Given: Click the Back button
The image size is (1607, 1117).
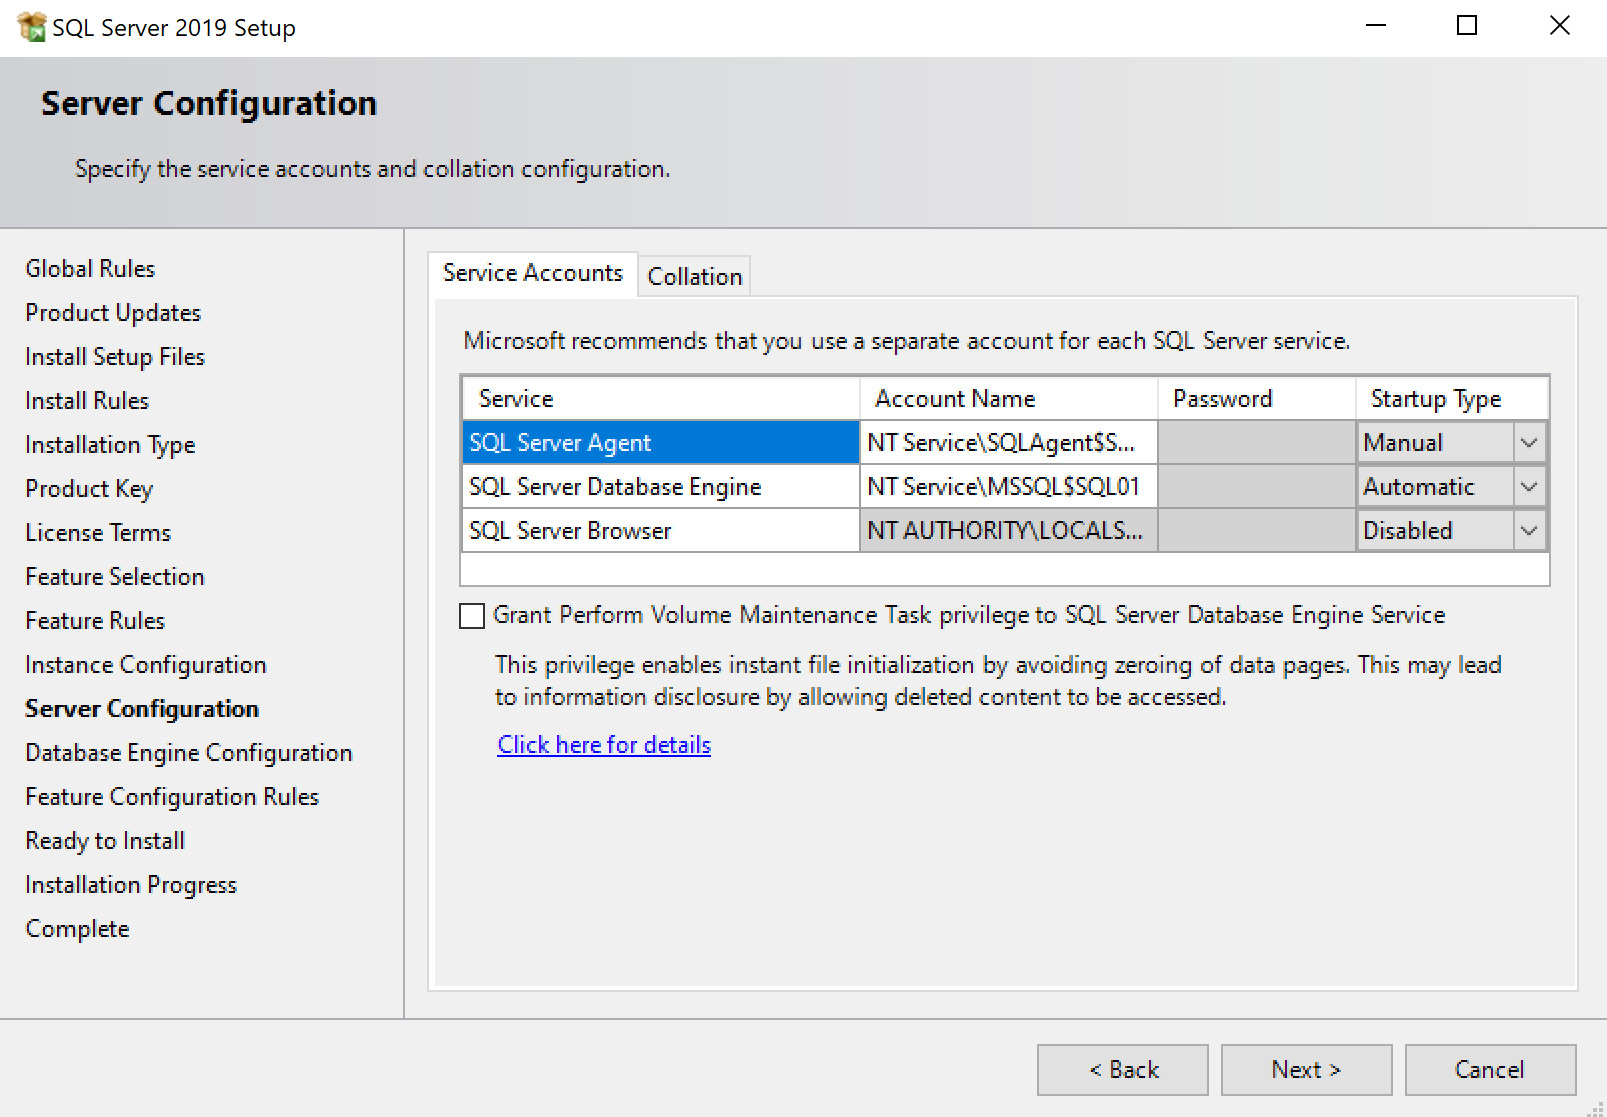Looking at the screenshot, I should [x=1122, y=1069].
